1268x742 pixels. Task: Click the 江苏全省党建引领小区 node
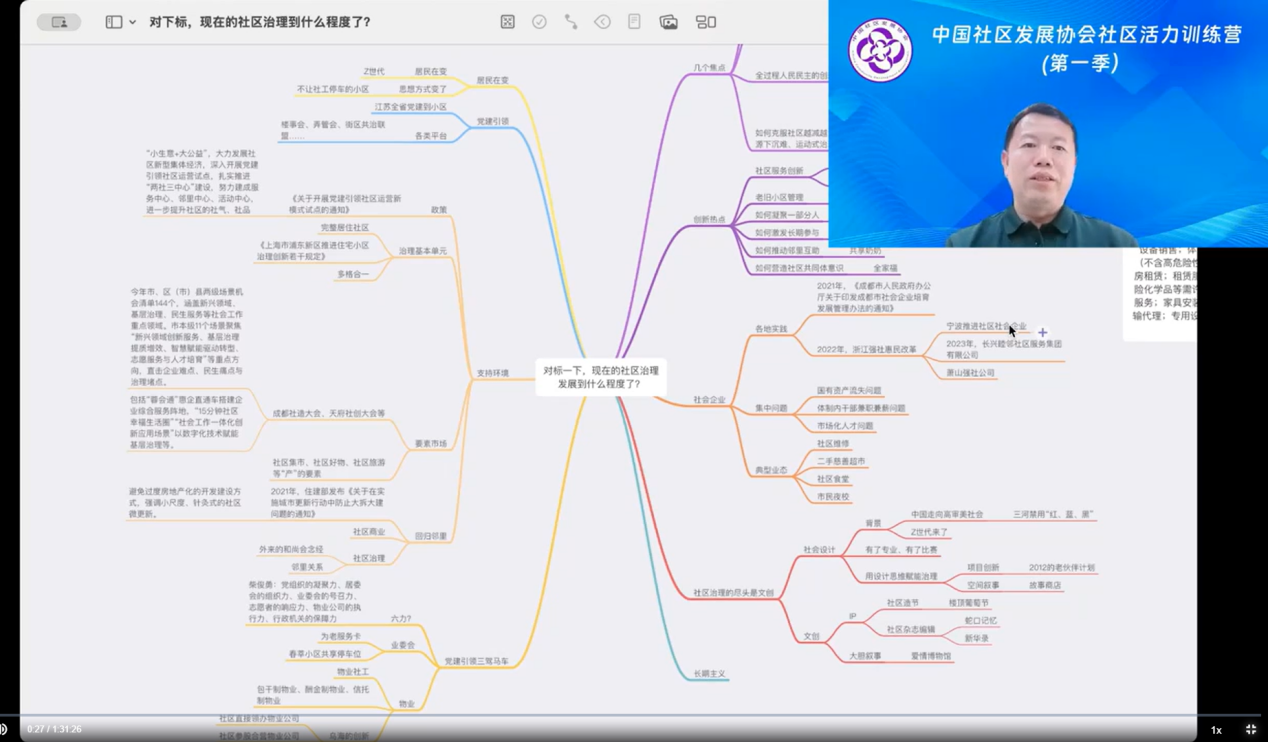coord(410,107)
